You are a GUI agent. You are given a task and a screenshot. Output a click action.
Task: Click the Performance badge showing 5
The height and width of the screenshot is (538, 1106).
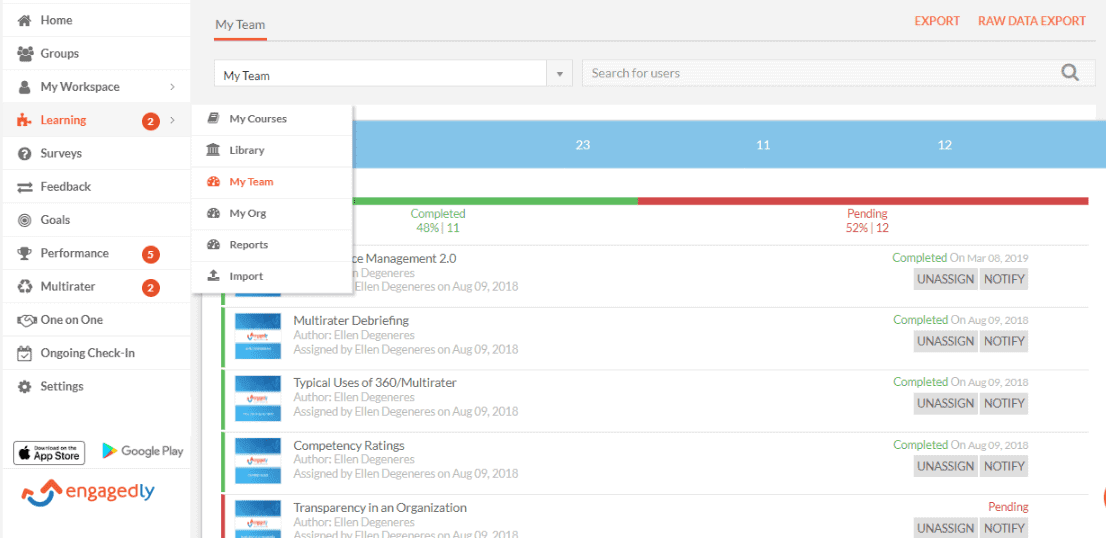pos(150,254)
